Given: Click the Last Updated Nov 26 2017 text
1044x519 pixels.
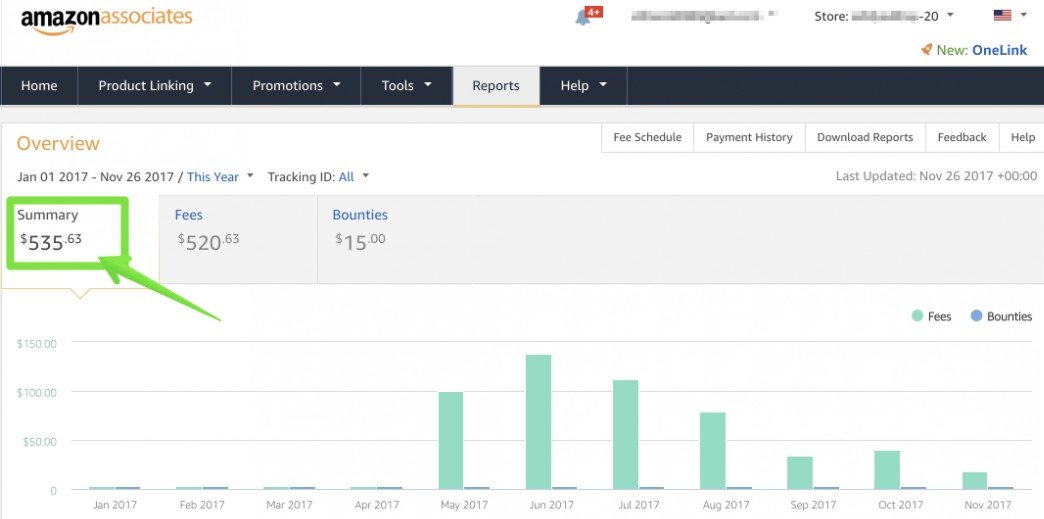Looking at the screenshot, I should pyautogui.click(x=936, y=176).
